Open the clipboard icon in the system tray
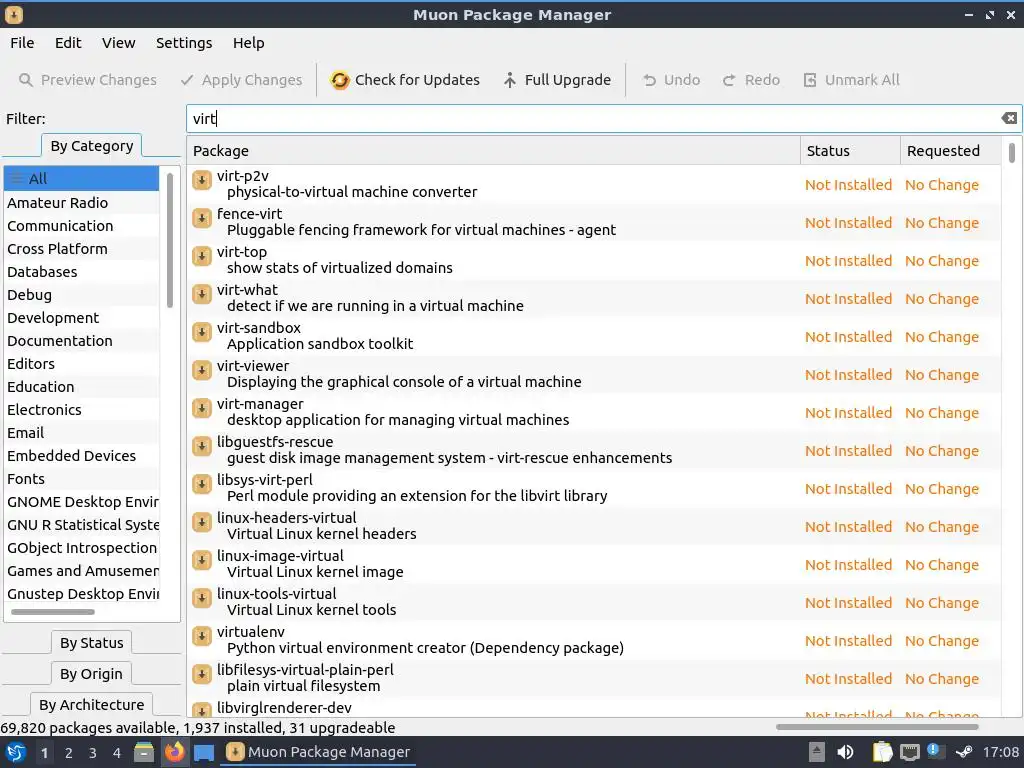1024x768 pixels. (x=882, y=752)
